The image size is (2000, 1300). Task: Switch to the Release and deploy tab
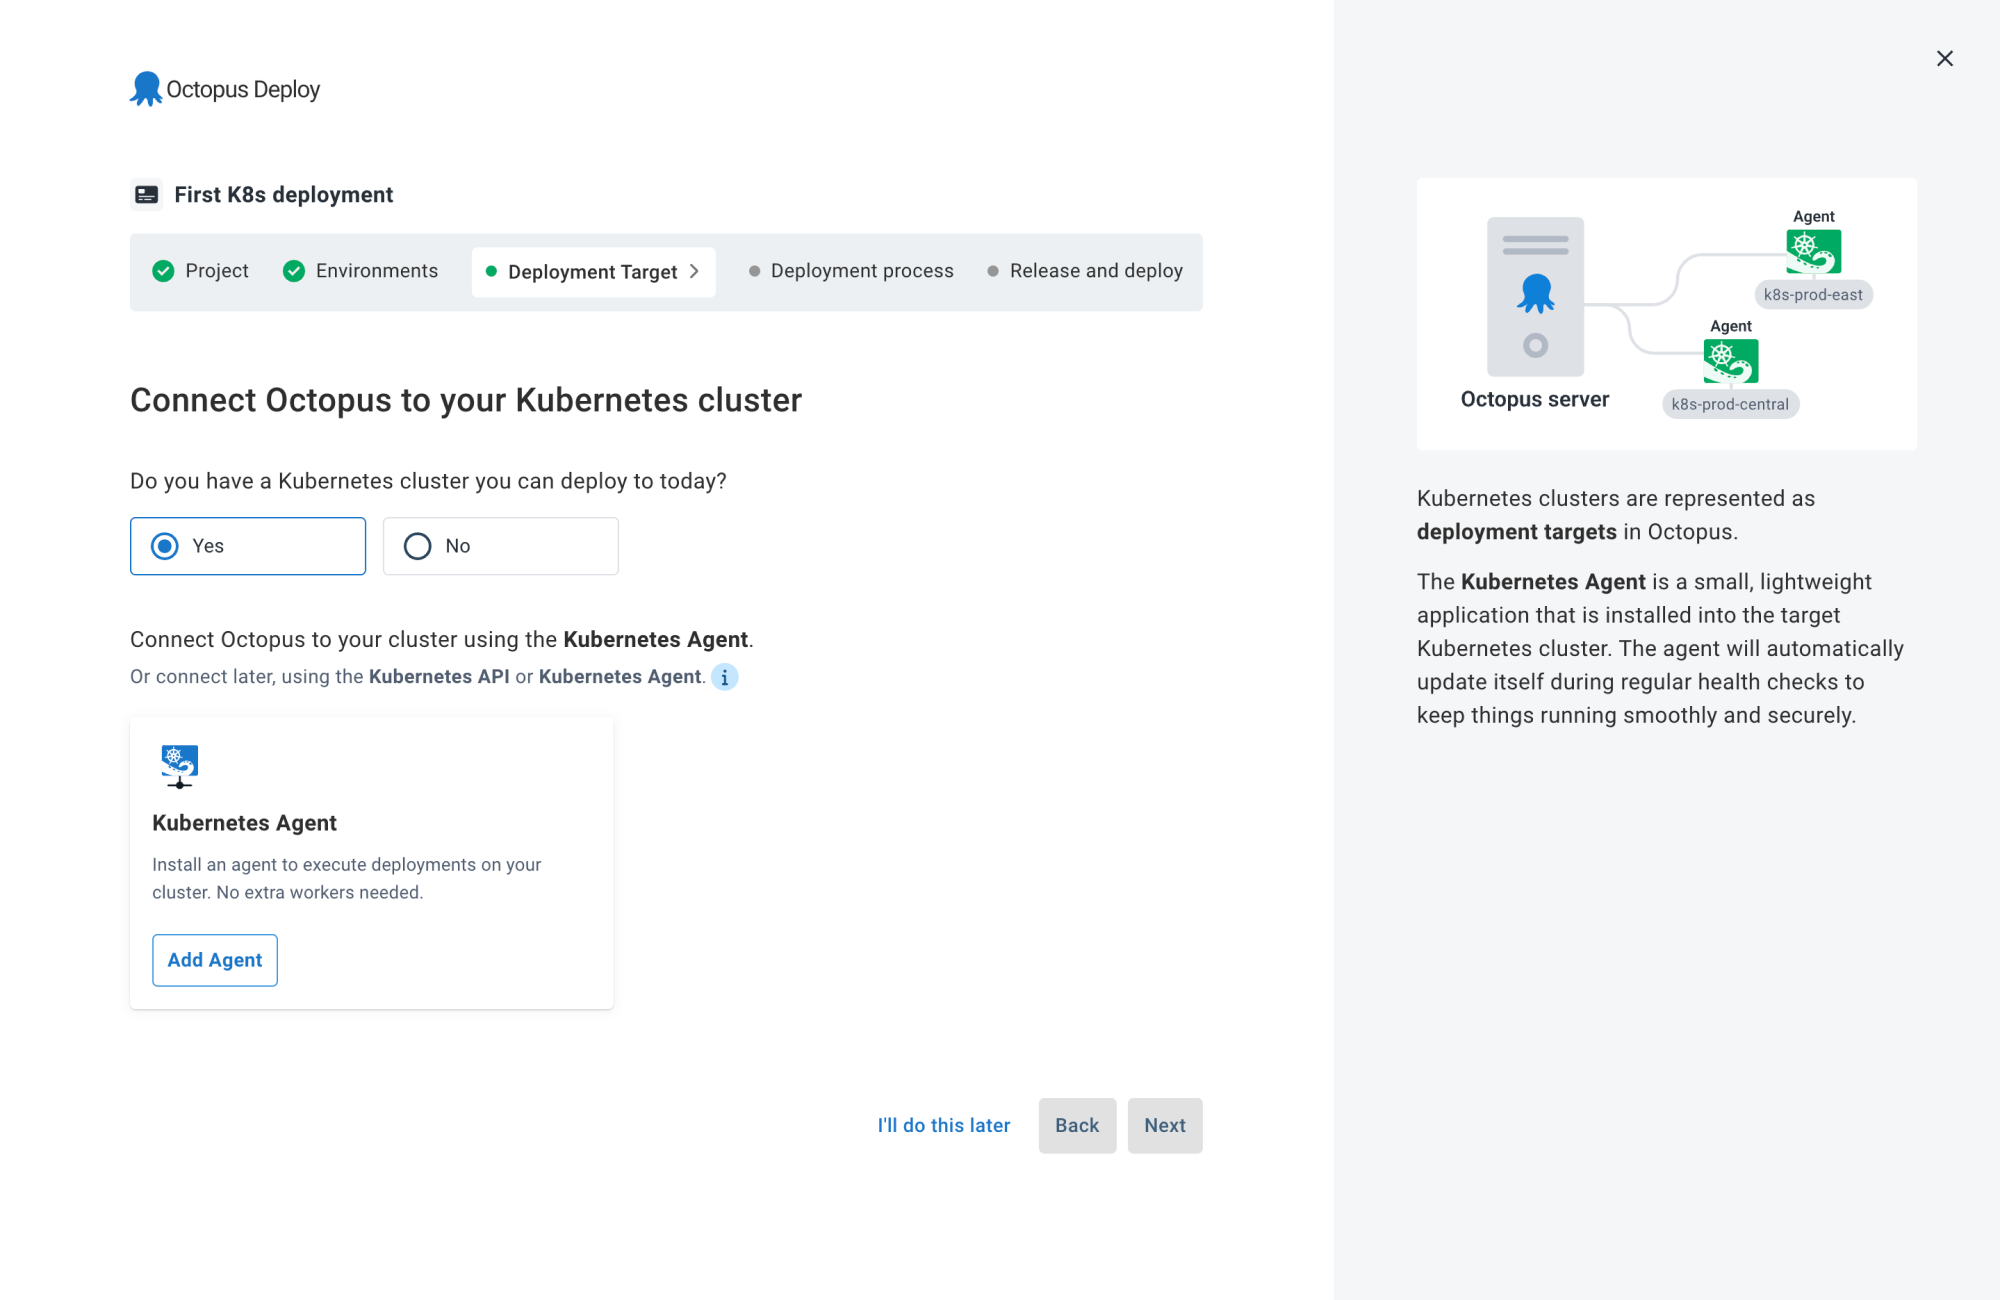click(x=1096, y=271)
